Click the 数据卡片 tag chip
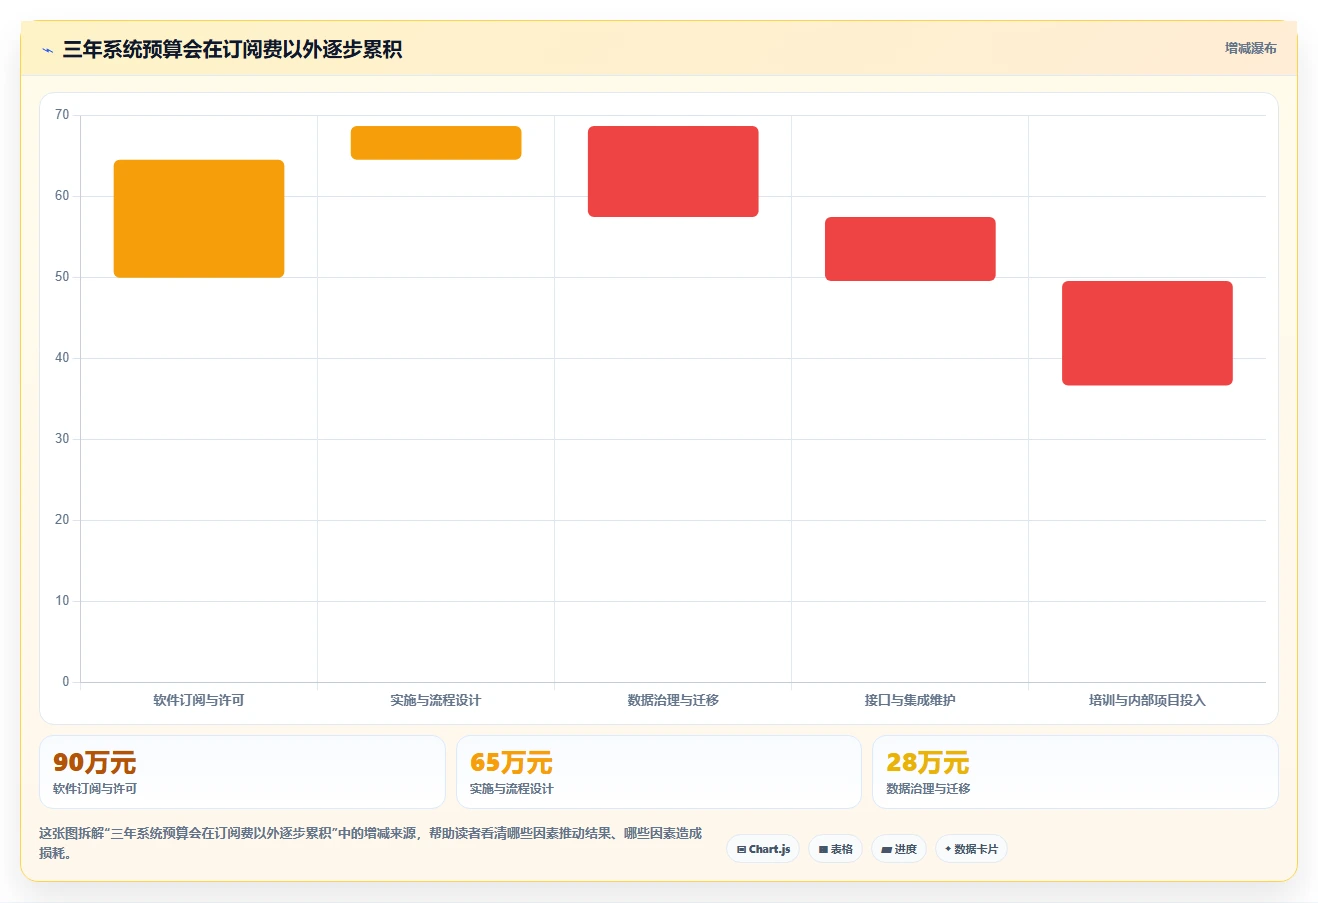The height and width of the screenshot is (903, 1318). point(971,849)
